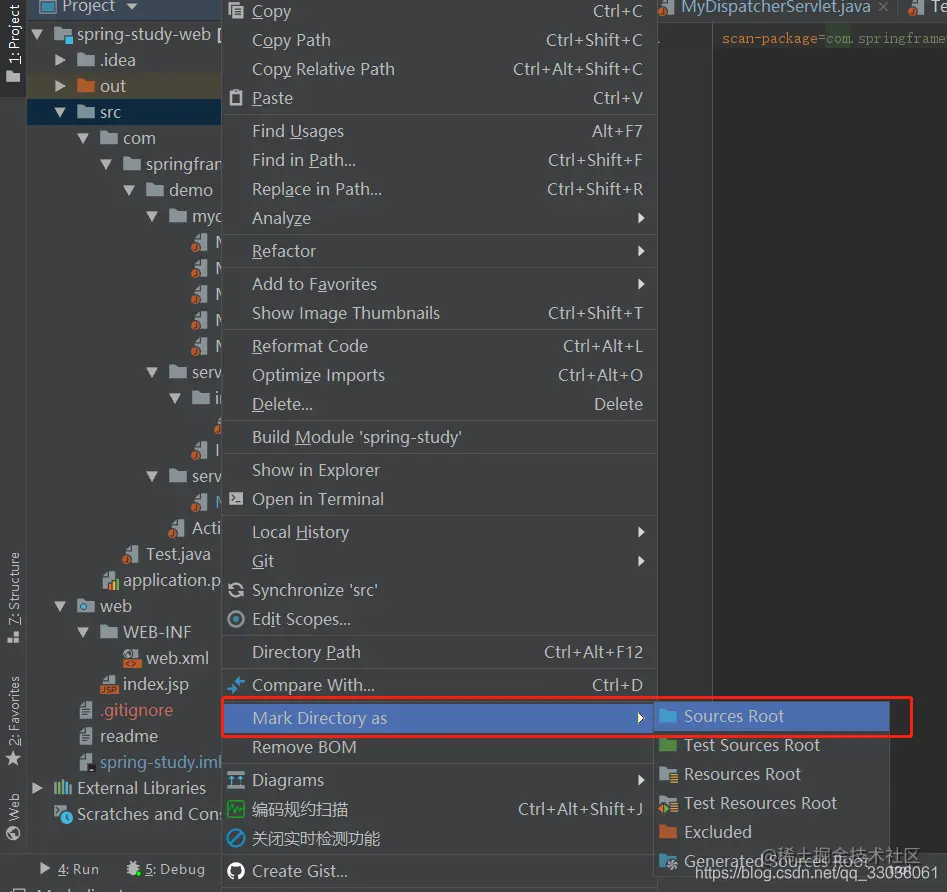Expand the out folder
Screen dimensions: 947x892
point(60,86)
